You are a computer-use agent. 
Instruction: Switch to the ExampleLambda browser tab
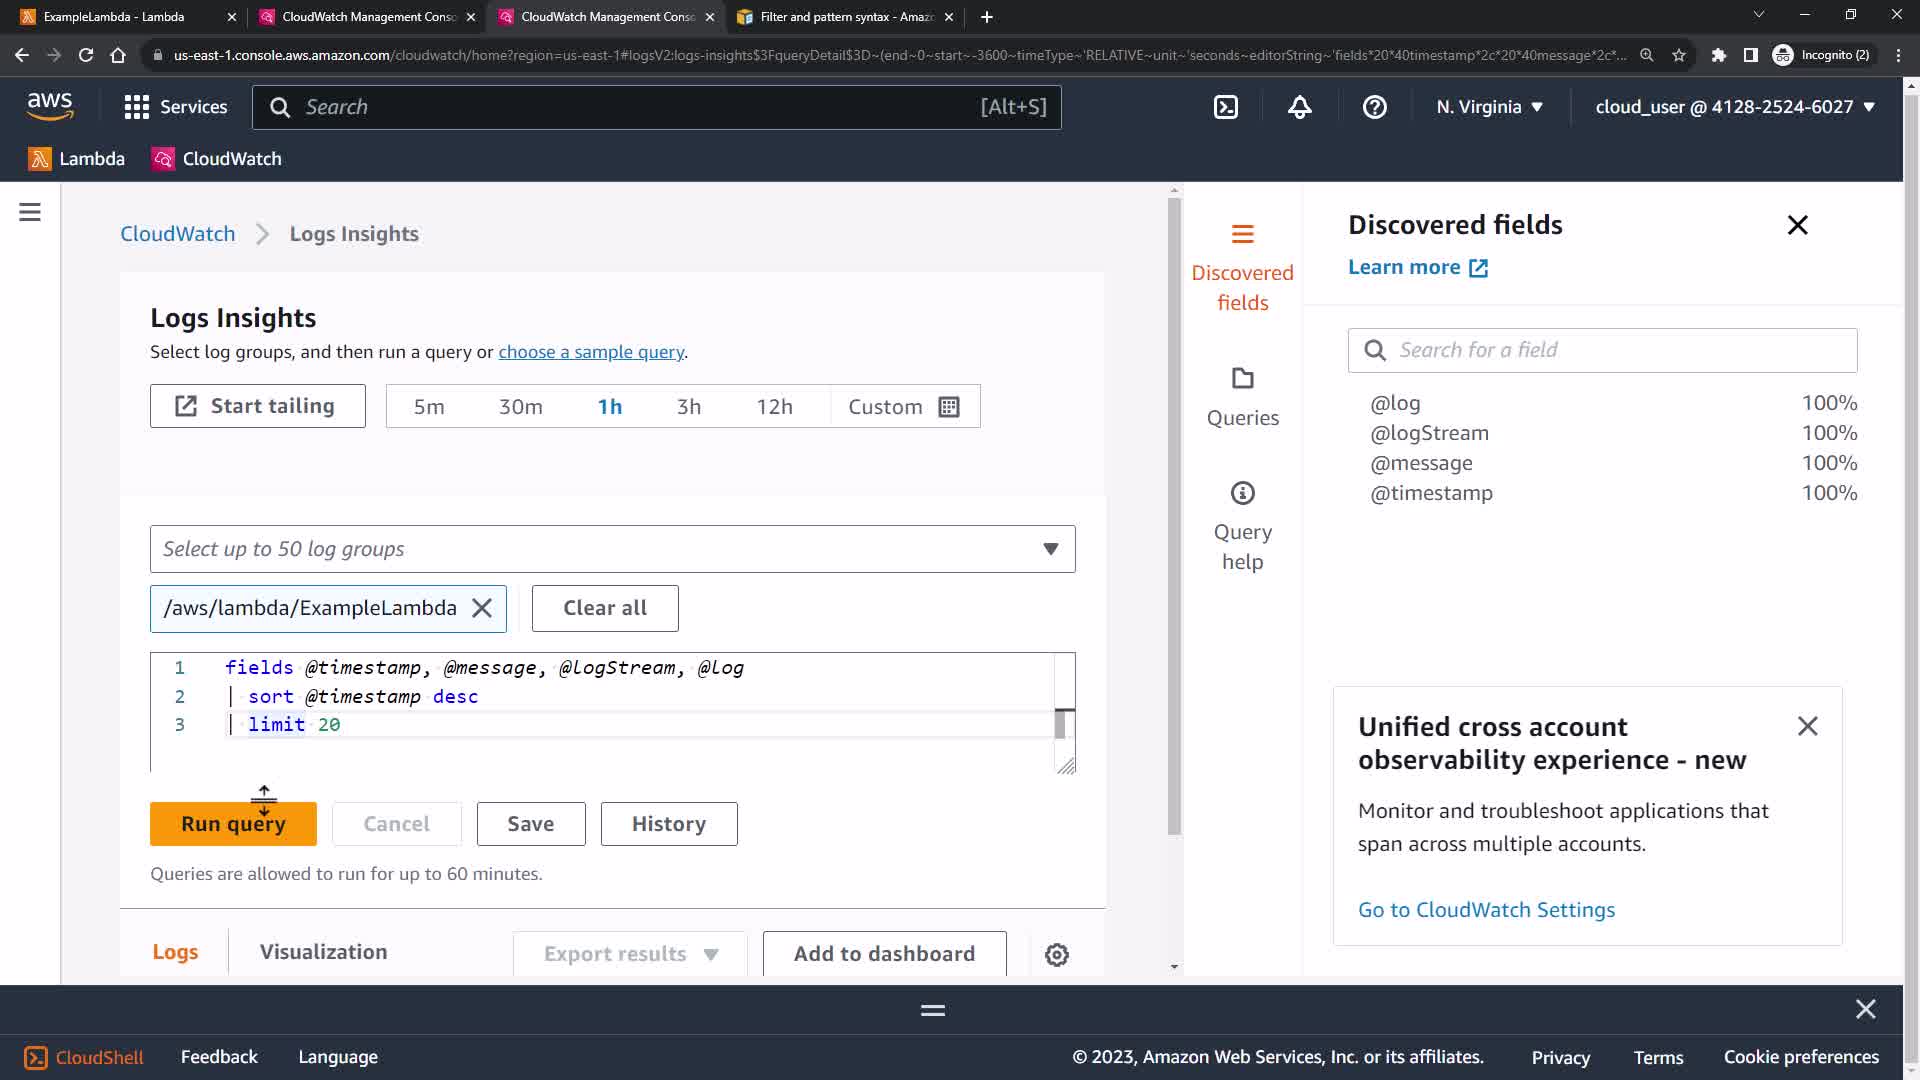pyautogui.click(x=113, y=17)
